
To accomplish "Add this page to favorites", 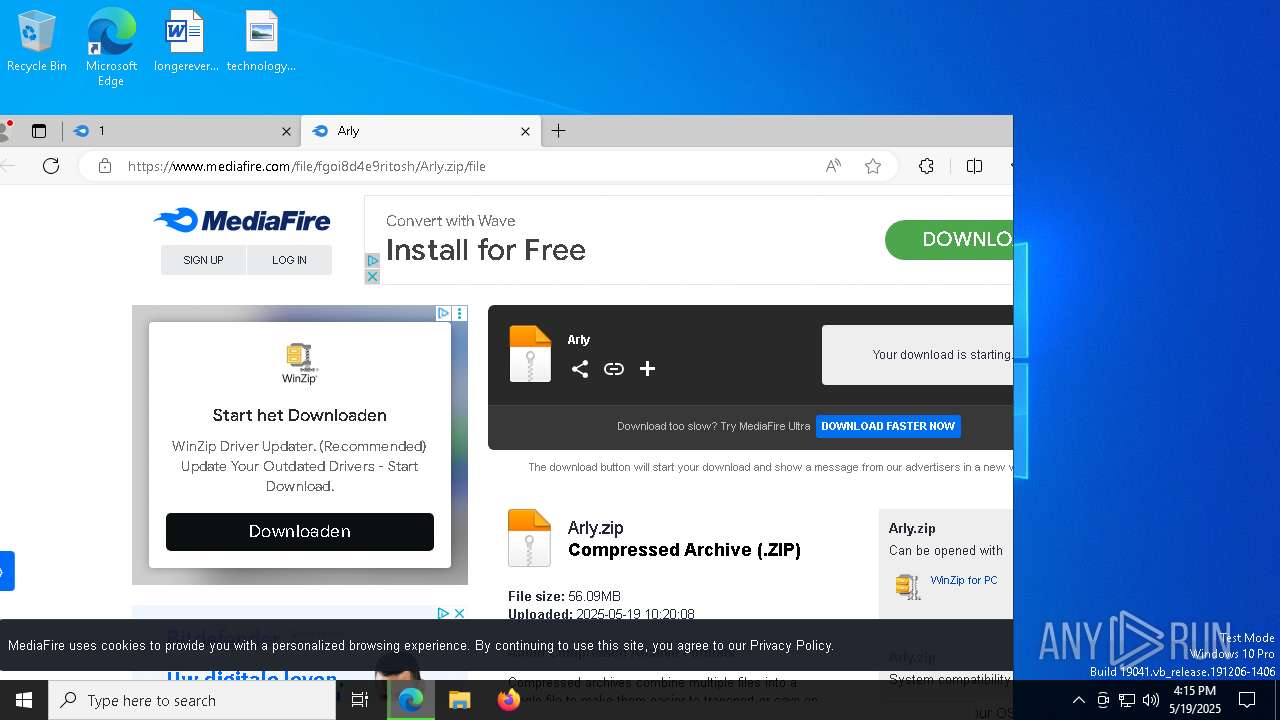I will tap(873, 166).
